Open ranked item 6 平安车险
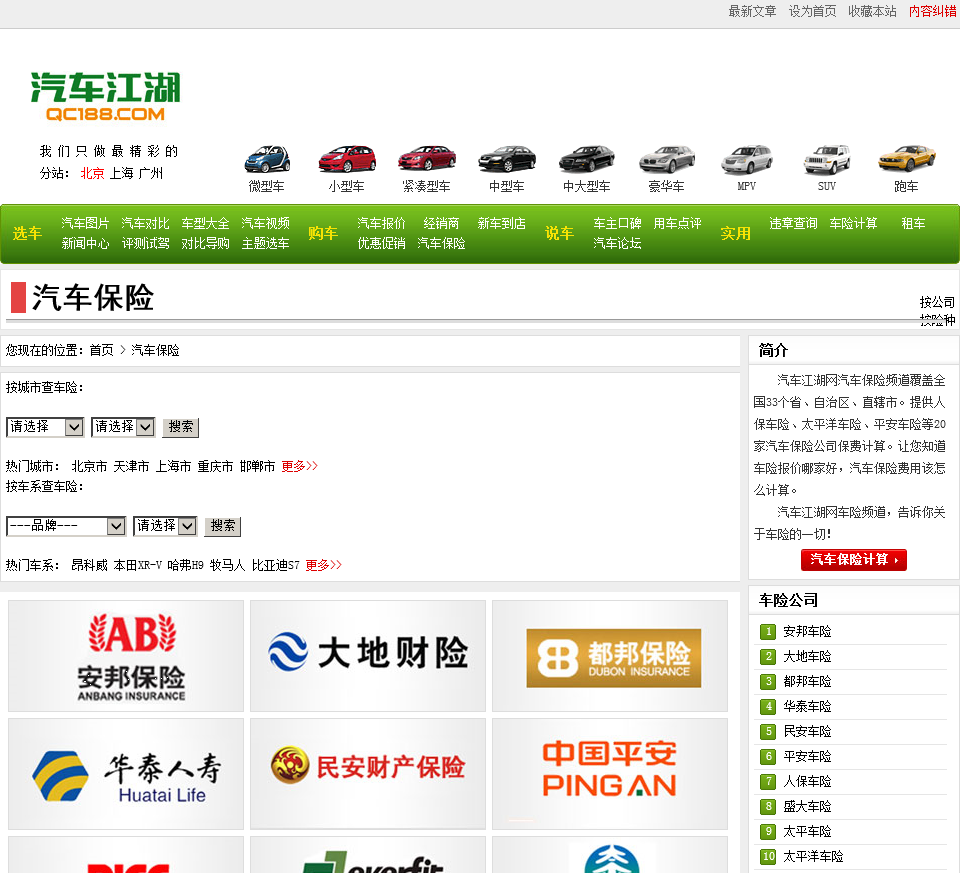Screen dimensions: 960x873 click(808, 756)
